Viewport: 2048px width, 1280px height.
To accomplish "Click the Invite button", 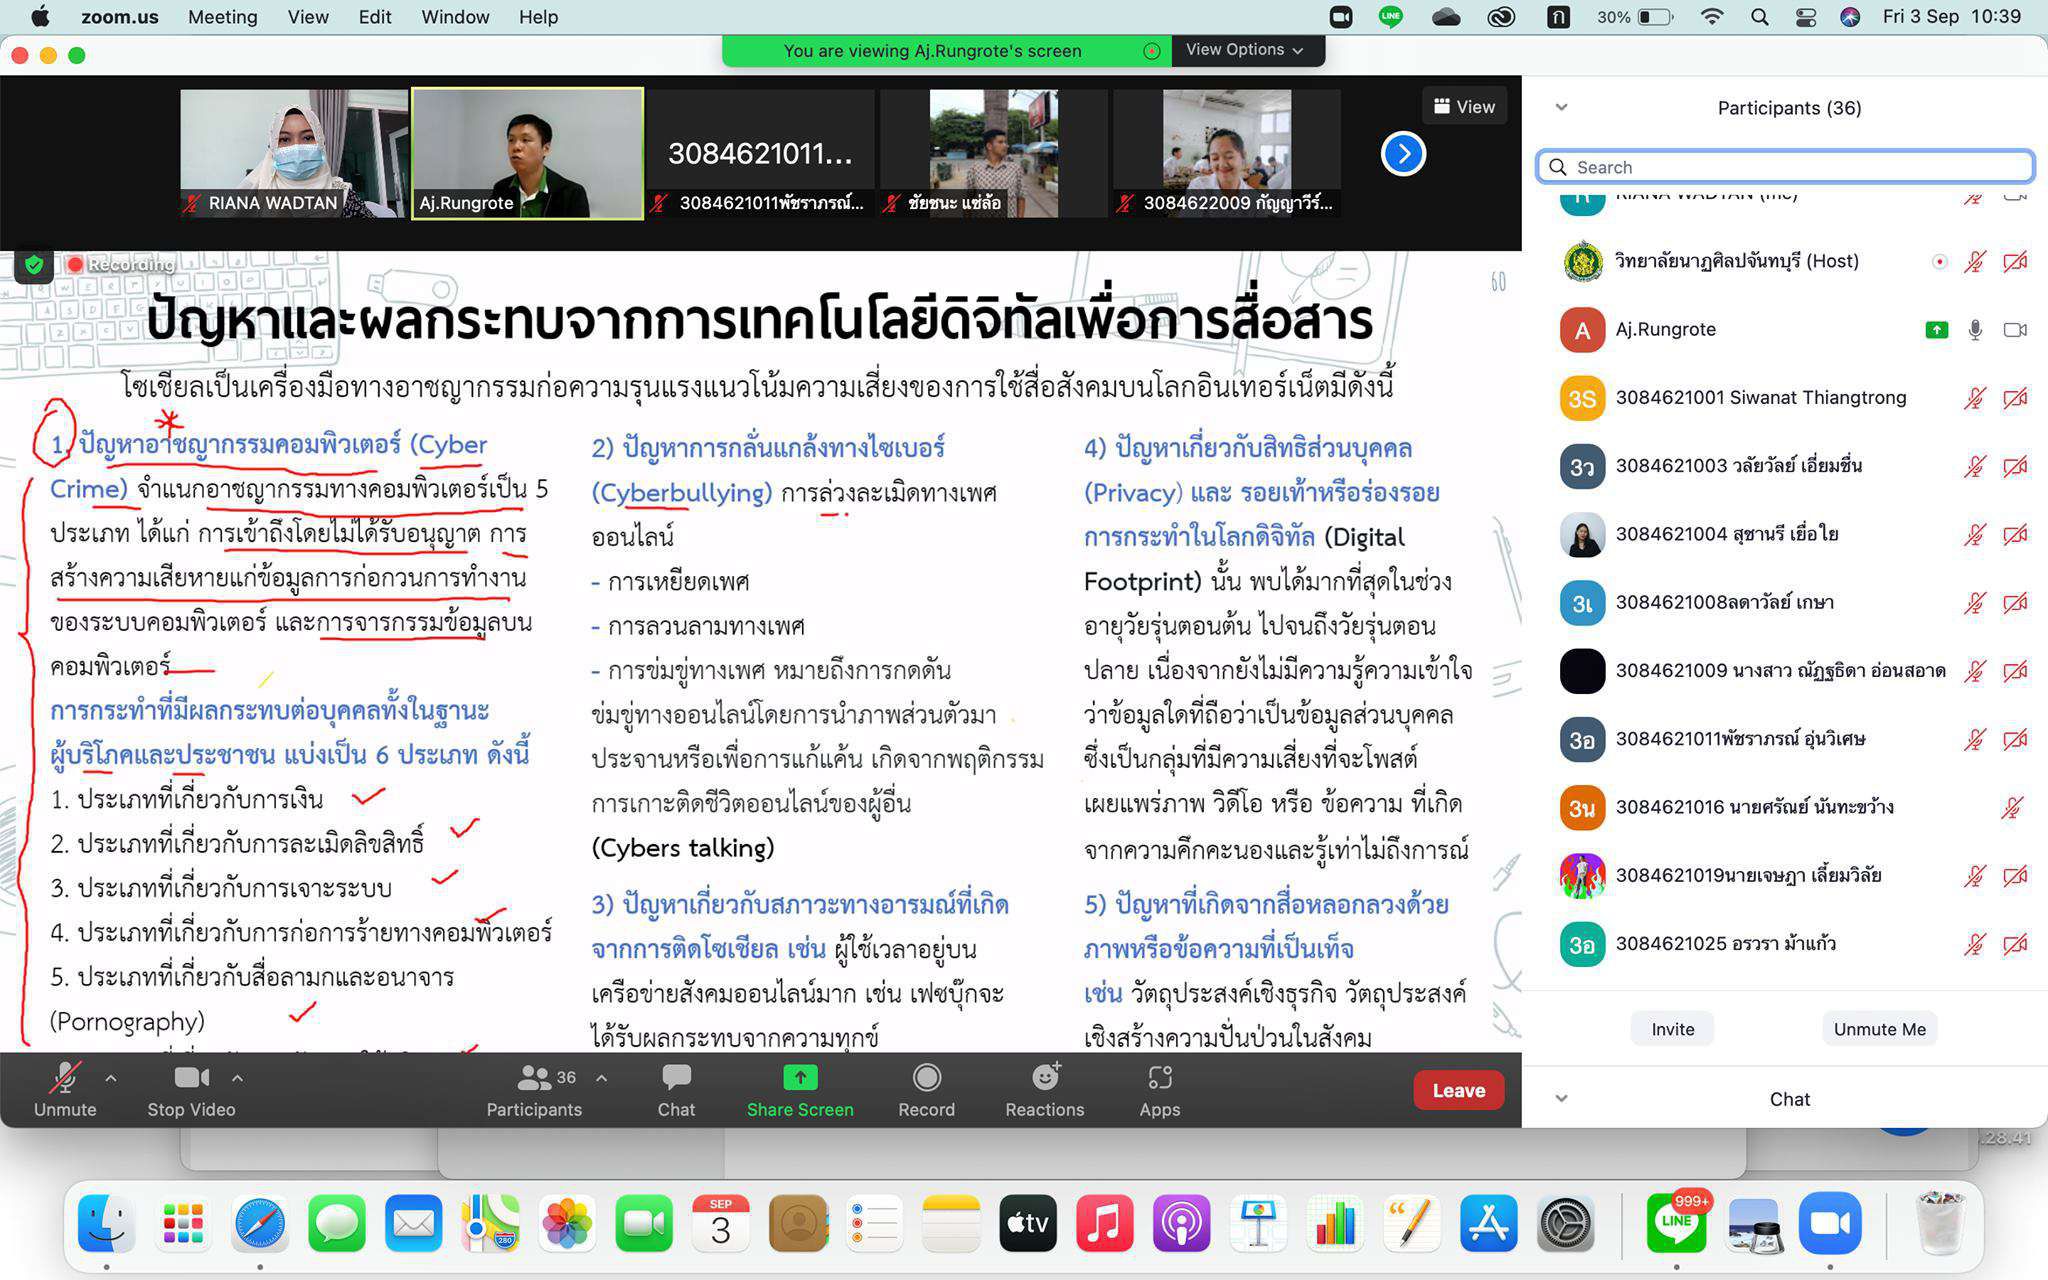I will coord(1672,1029).
